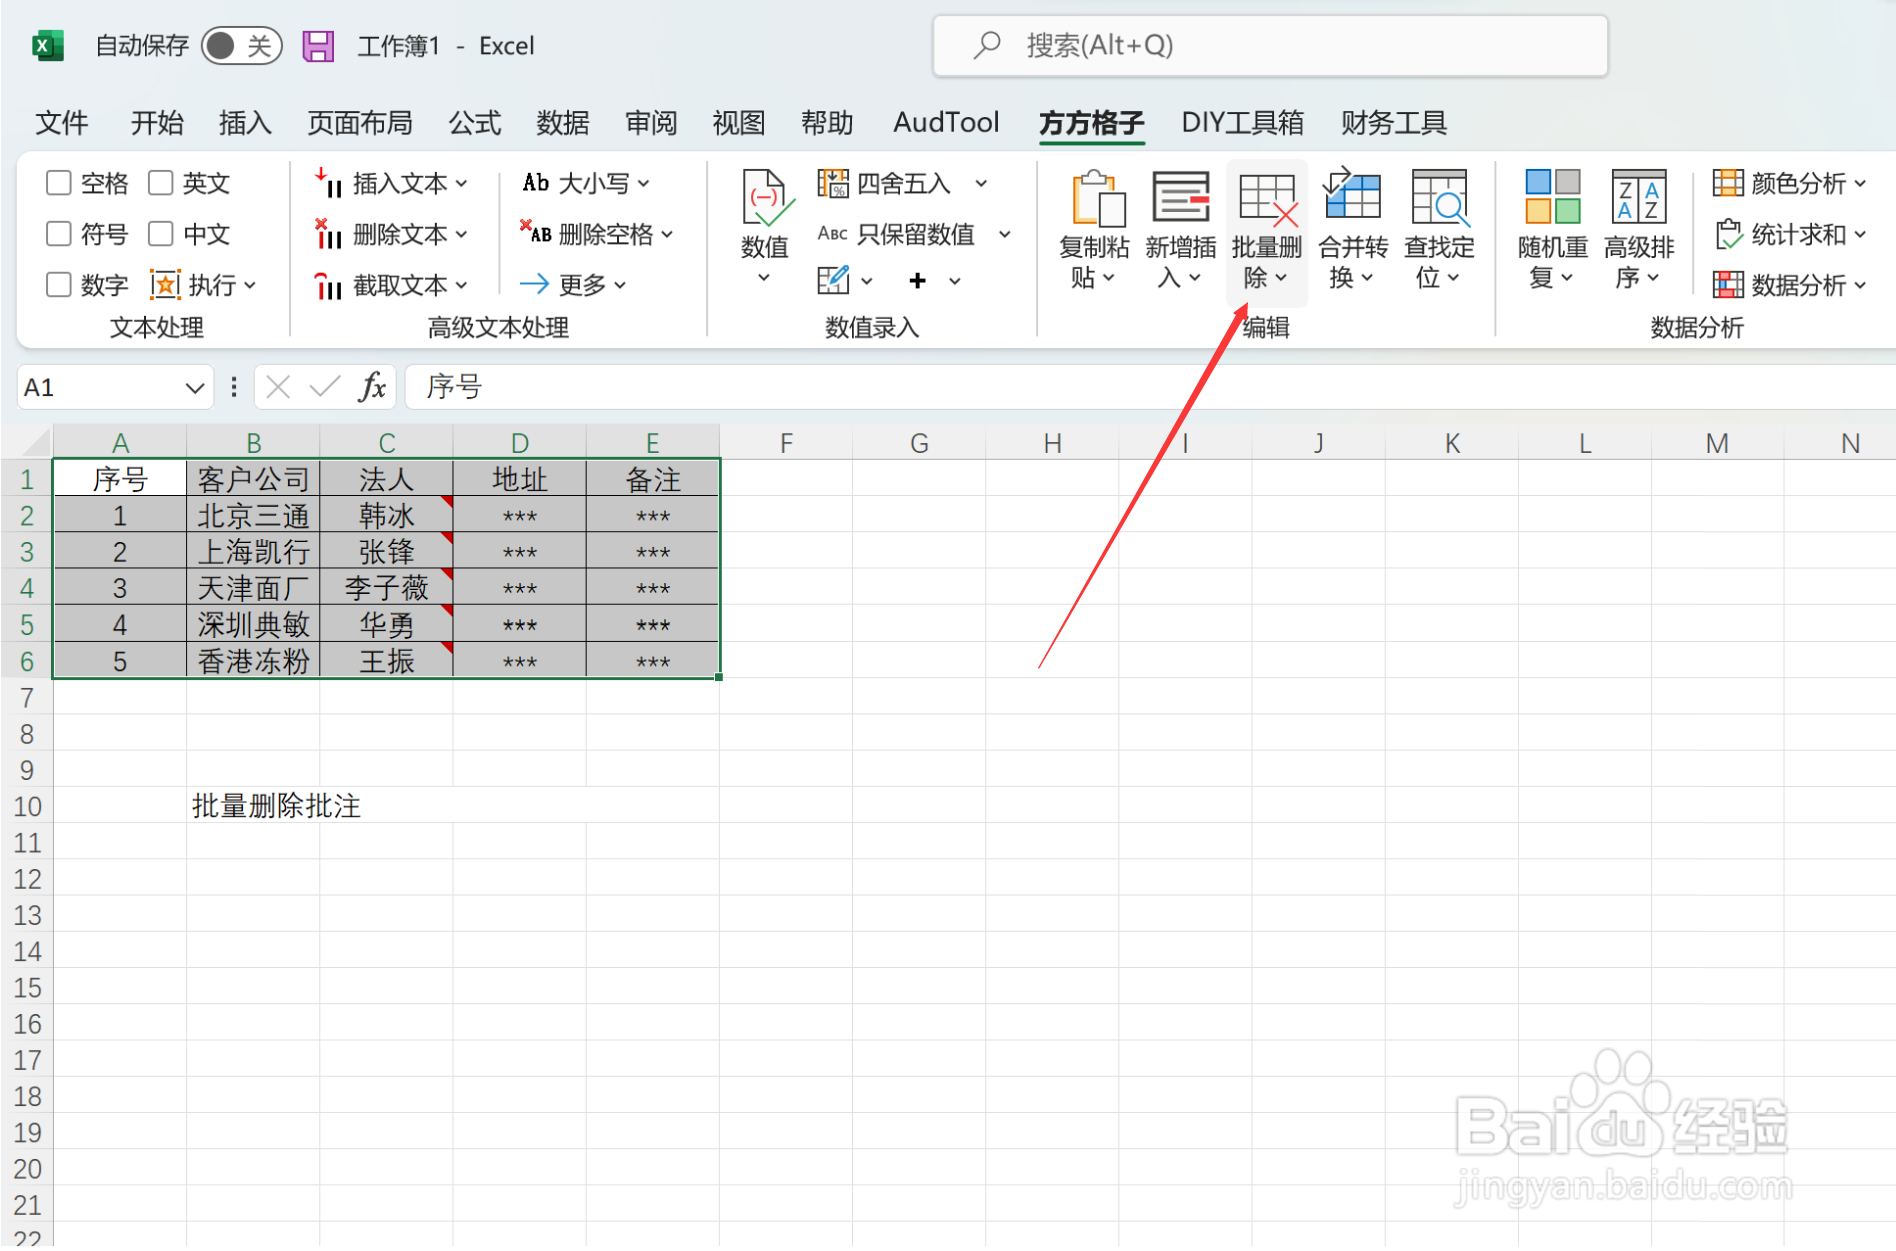The image size is (1896, 1251).
Task: Open the 数值 numeric icon tool
Action: [x=766, y=198]
